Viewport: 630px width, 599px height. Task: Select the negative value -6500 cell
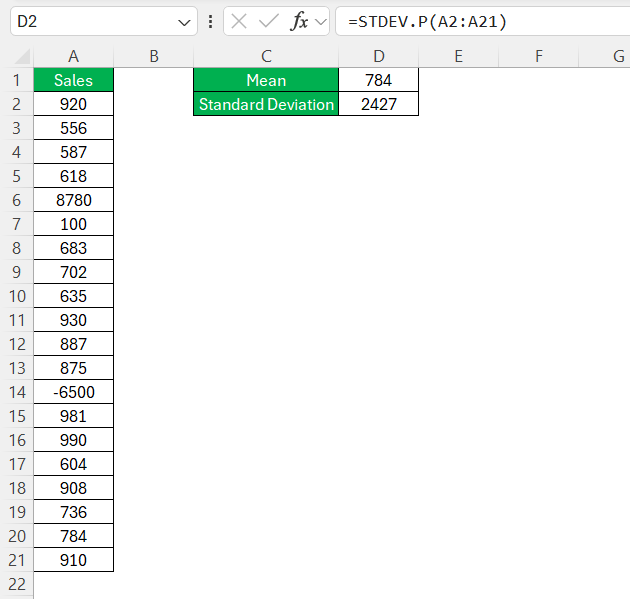pyautogui.click(x=74, y=392)
